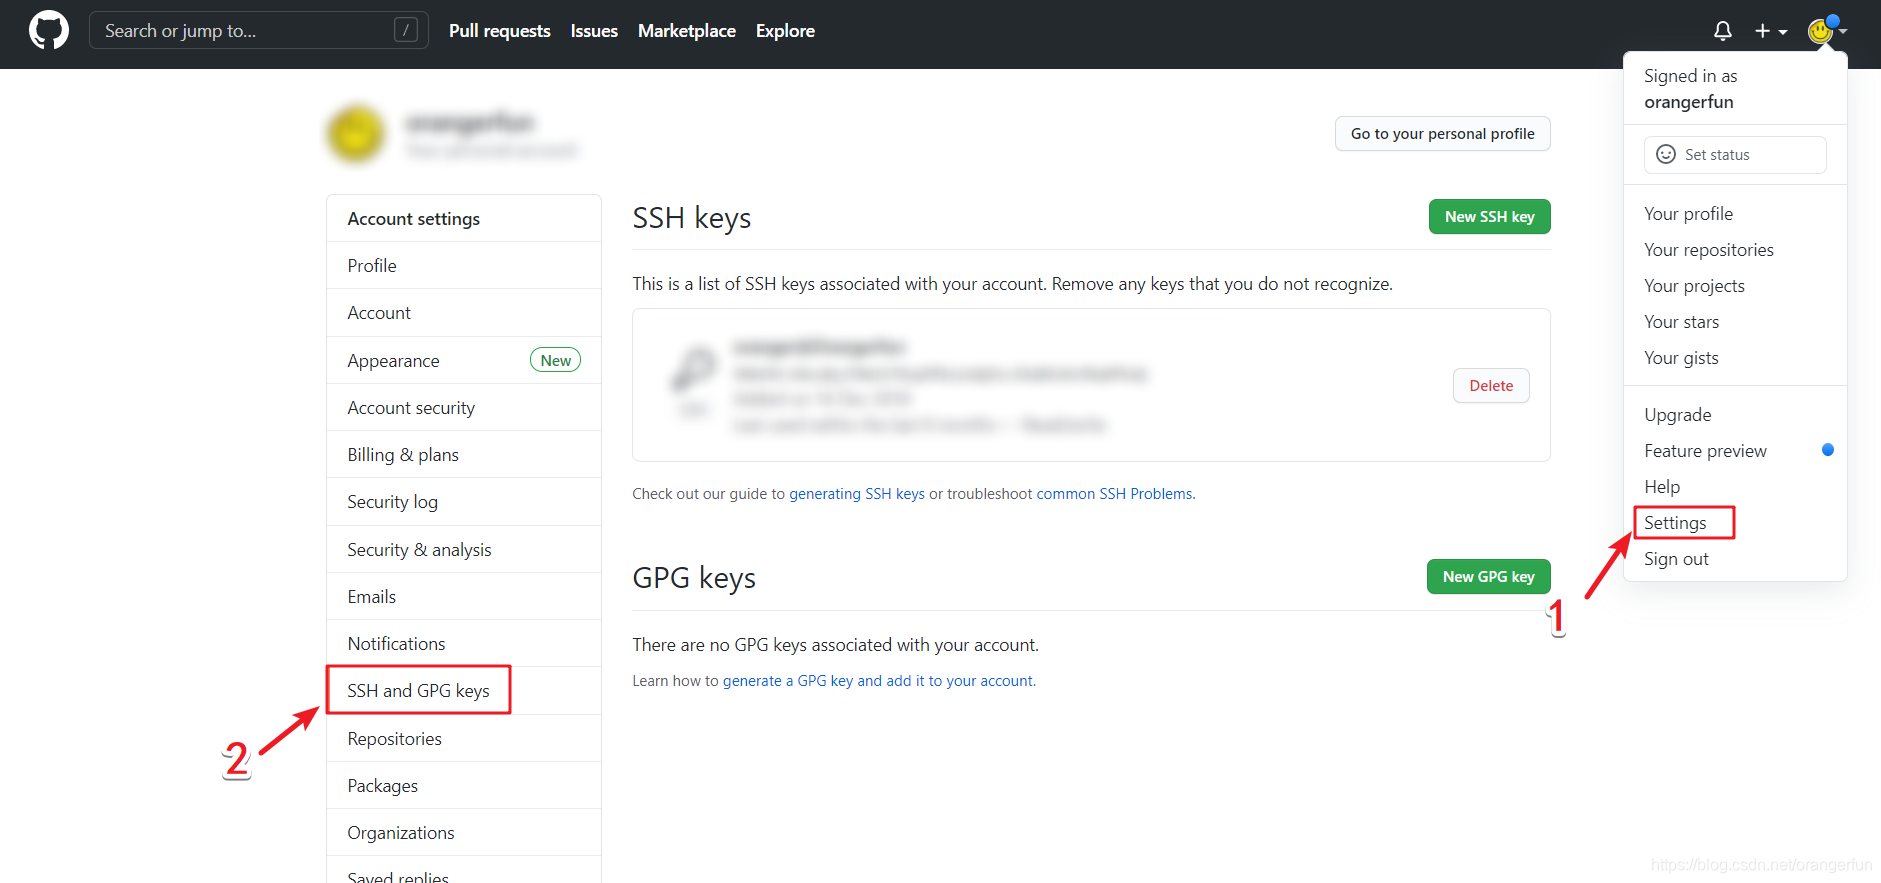
Task: Choose Your gists in user menu
Action: (x=1735, y=358)
